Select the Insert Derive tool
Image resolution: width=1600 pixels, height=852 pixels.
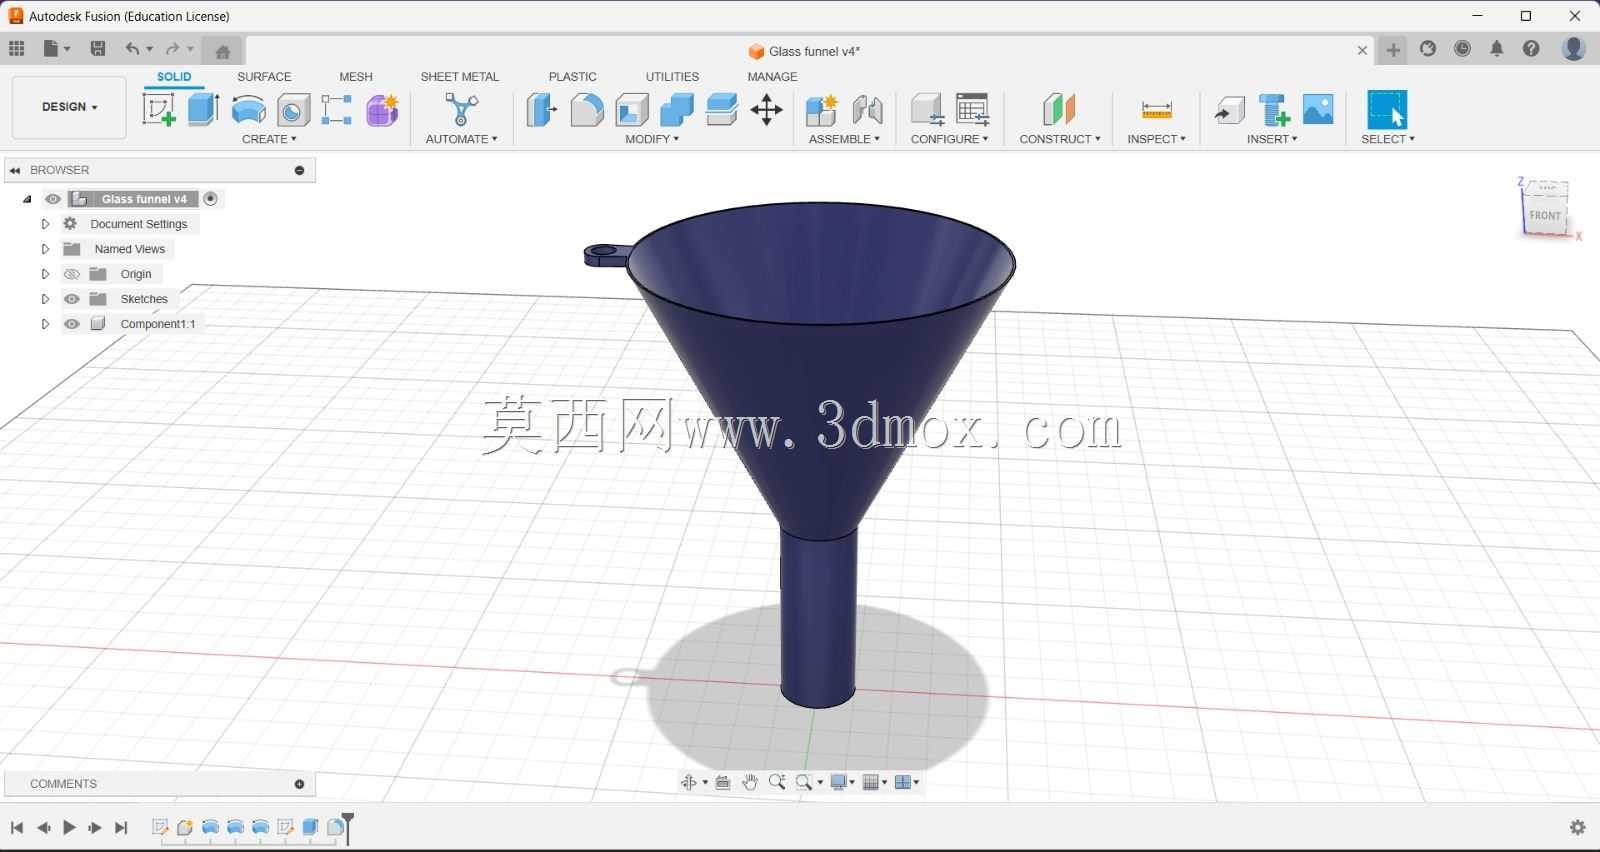1229,110
